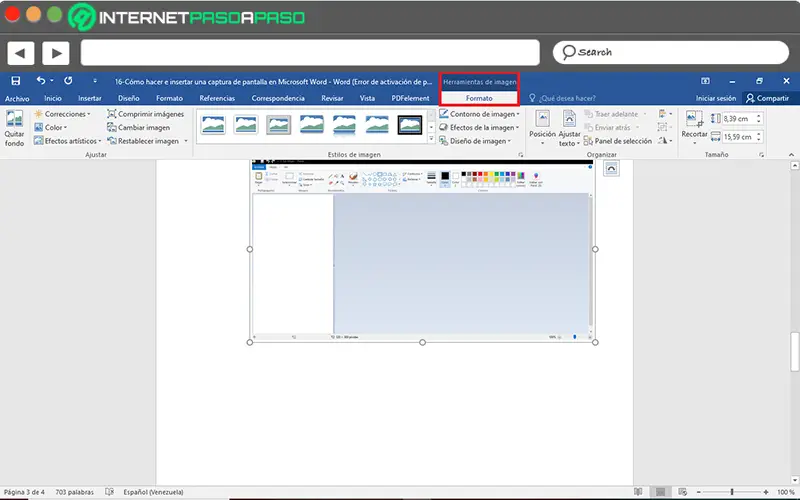Move to the next row of picture styles
This screenshot has height=500, width=800.
(x=431, y=128)
